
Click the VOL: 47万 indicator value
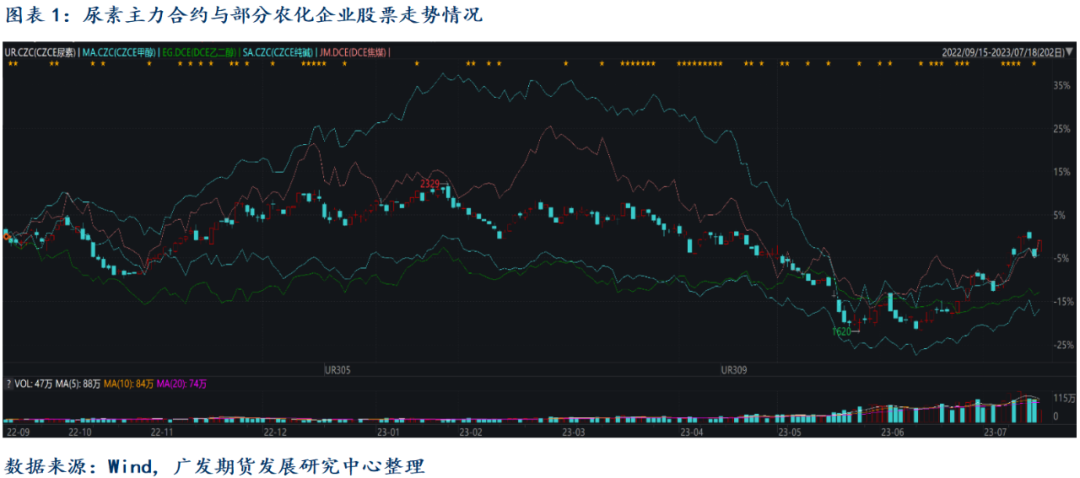point(34,384)
